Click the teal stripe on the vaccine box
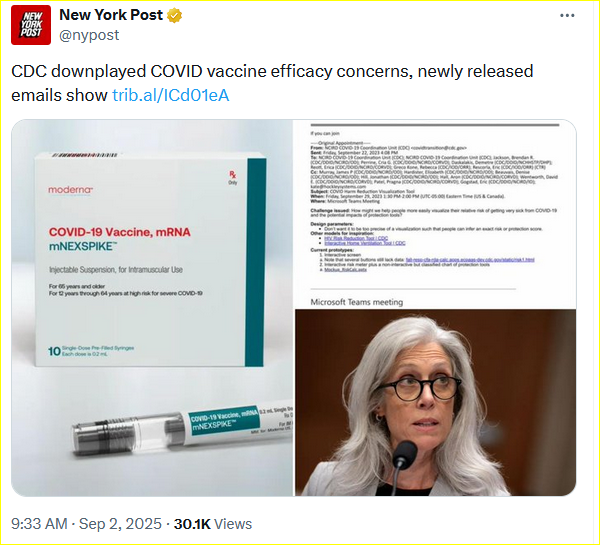Image resolution: width=600 pixels, height=545 pixels. (x=255, y=262)
